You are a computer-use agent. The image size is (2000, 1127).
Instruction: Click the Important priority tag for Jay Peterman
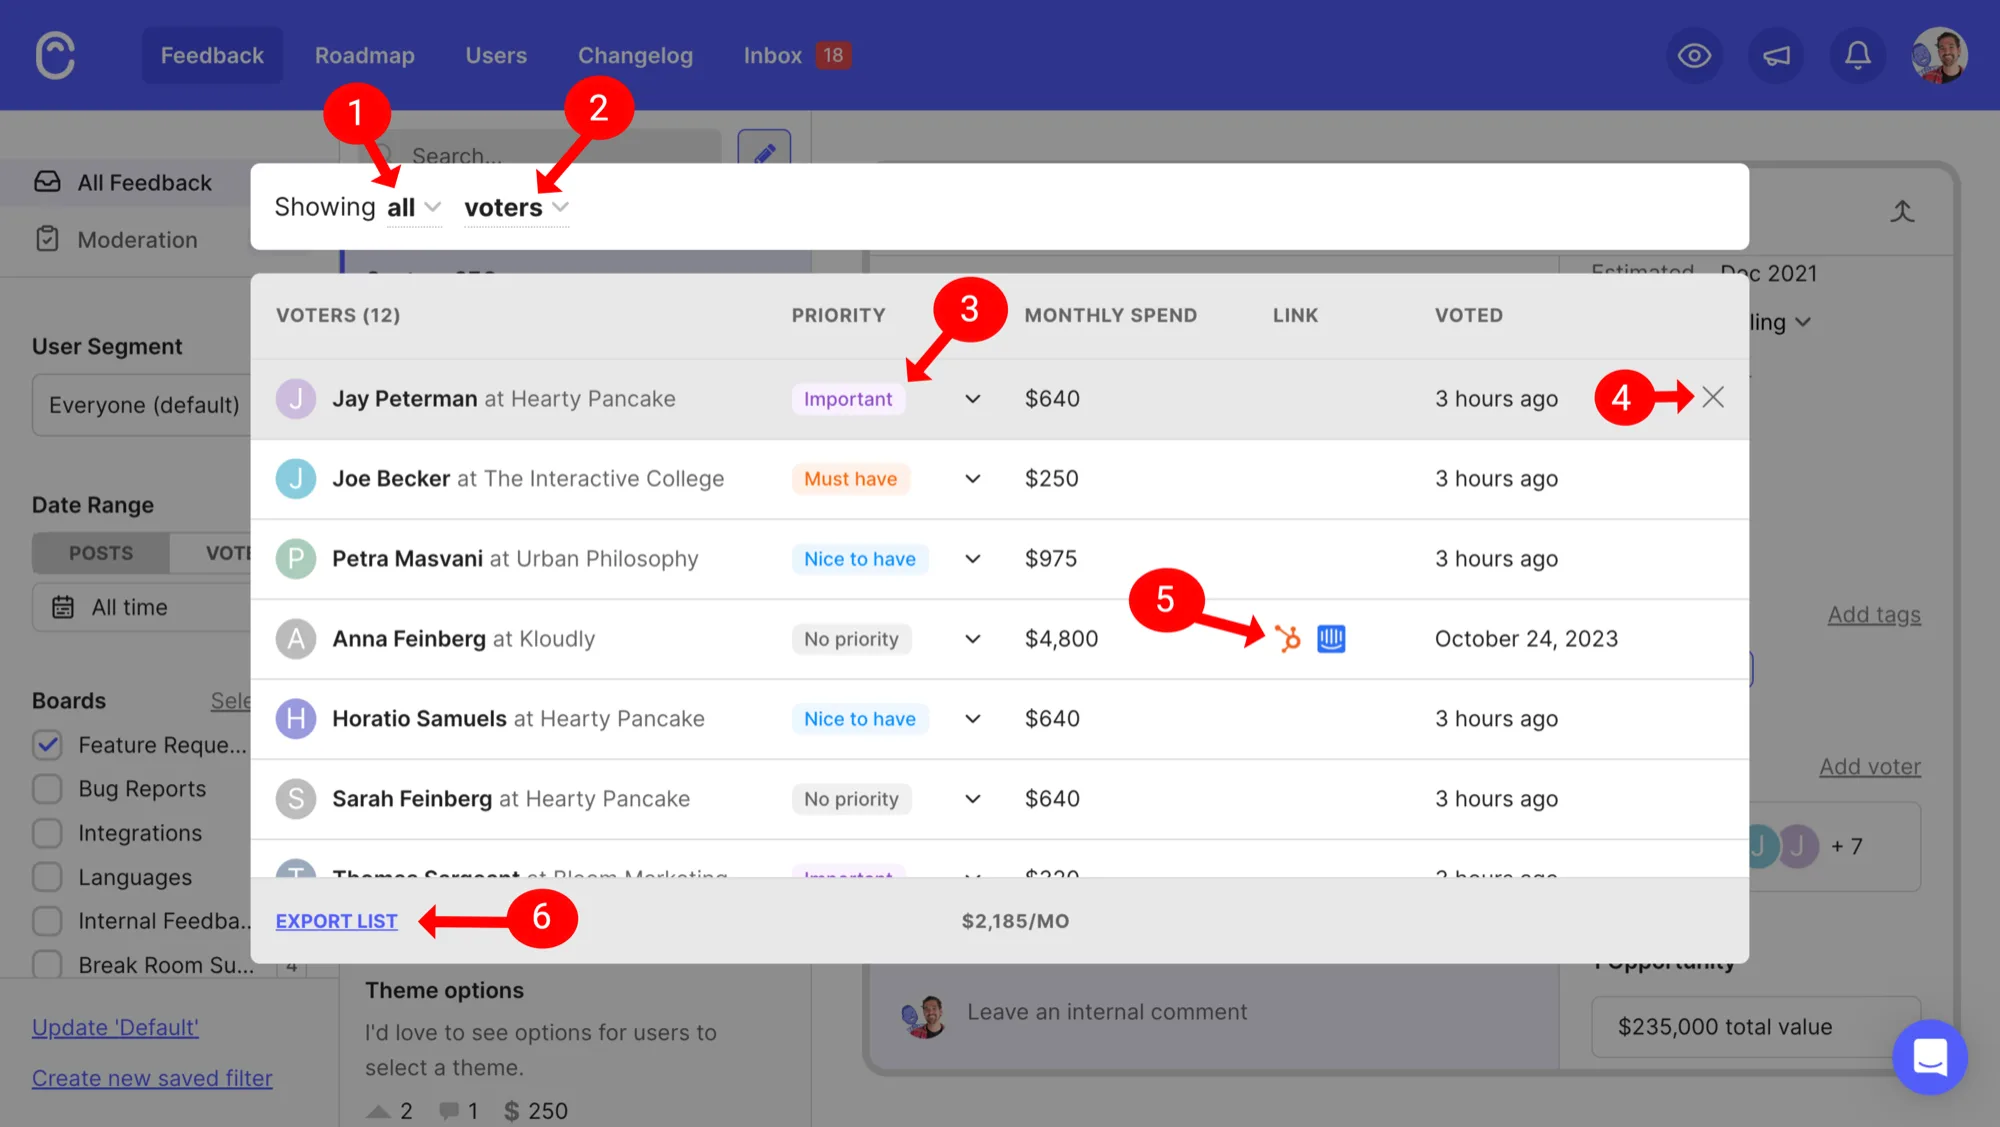[x=848, y=399]
